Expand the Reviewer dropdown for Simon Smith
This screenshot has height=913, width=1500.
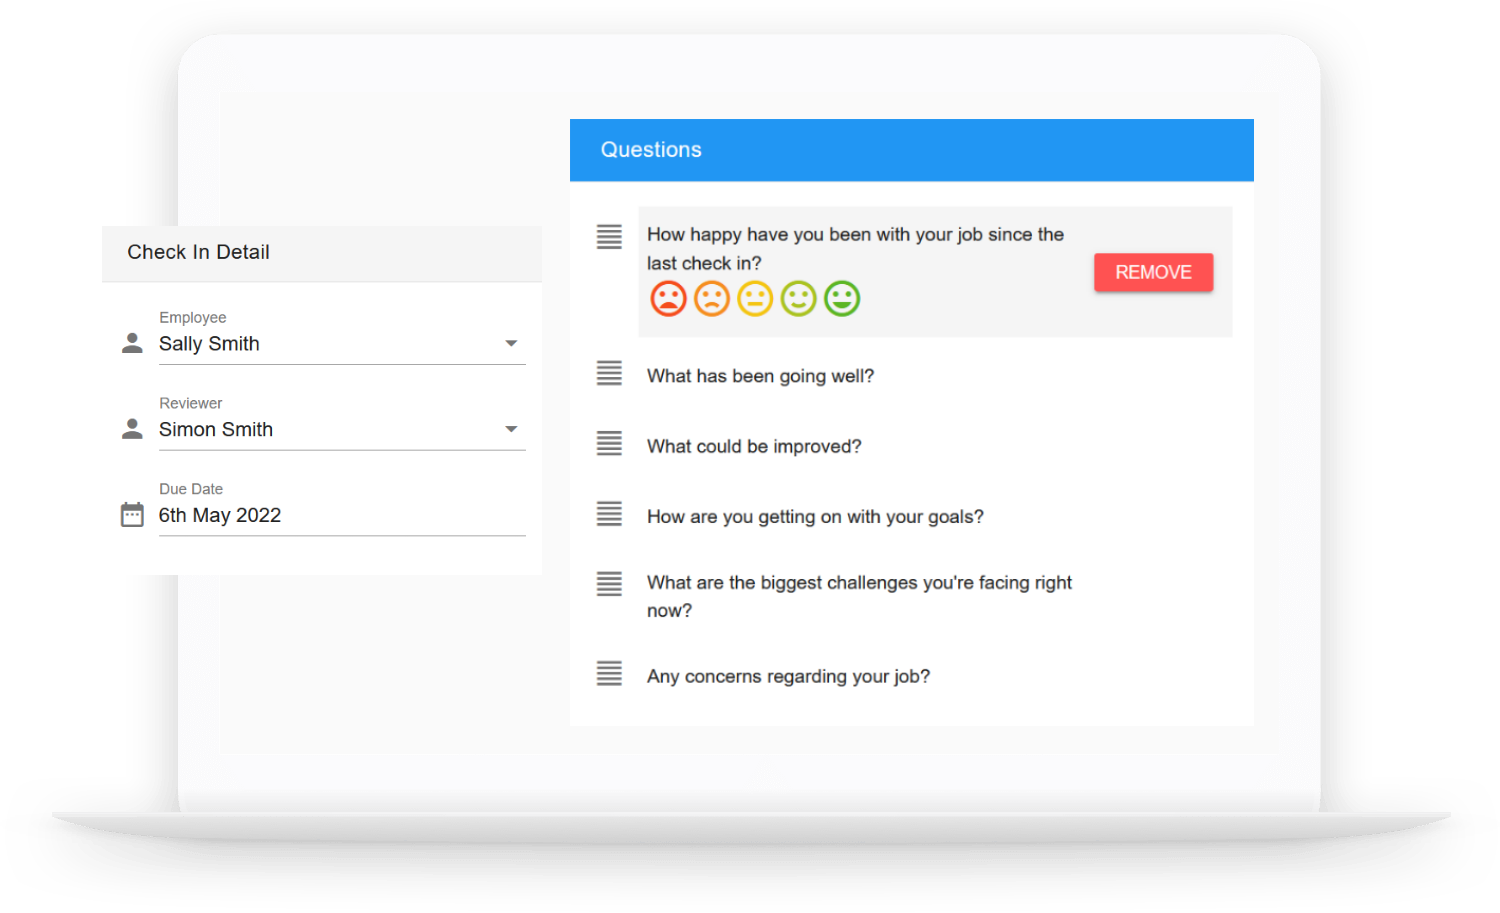tap(512, 428)
